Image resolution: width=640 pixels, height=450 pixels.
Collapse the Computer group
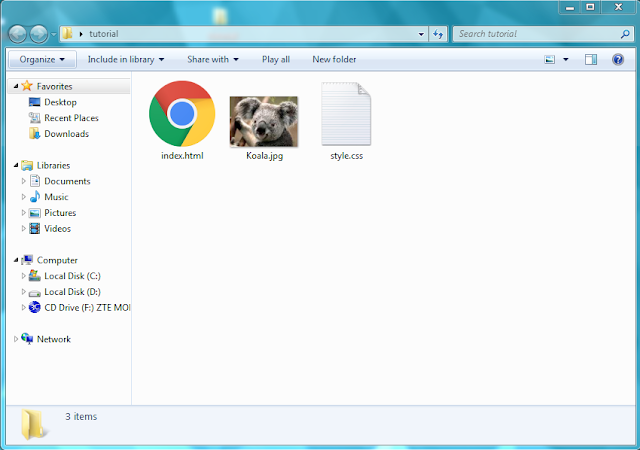[x=16, y=260]
